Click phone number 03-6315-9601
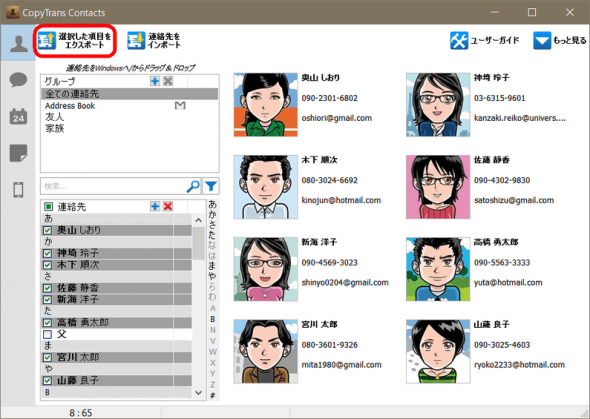Viewport: 590px width, 419px height. tap(499, 98)
